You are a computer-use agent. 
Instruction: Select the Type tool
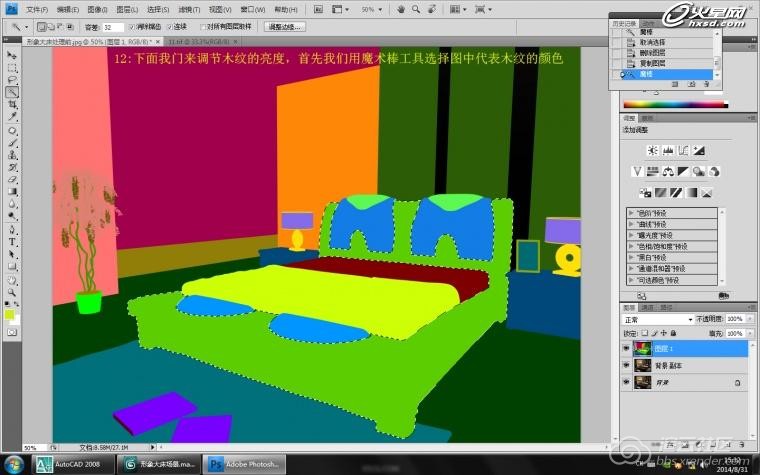point(12,242)
